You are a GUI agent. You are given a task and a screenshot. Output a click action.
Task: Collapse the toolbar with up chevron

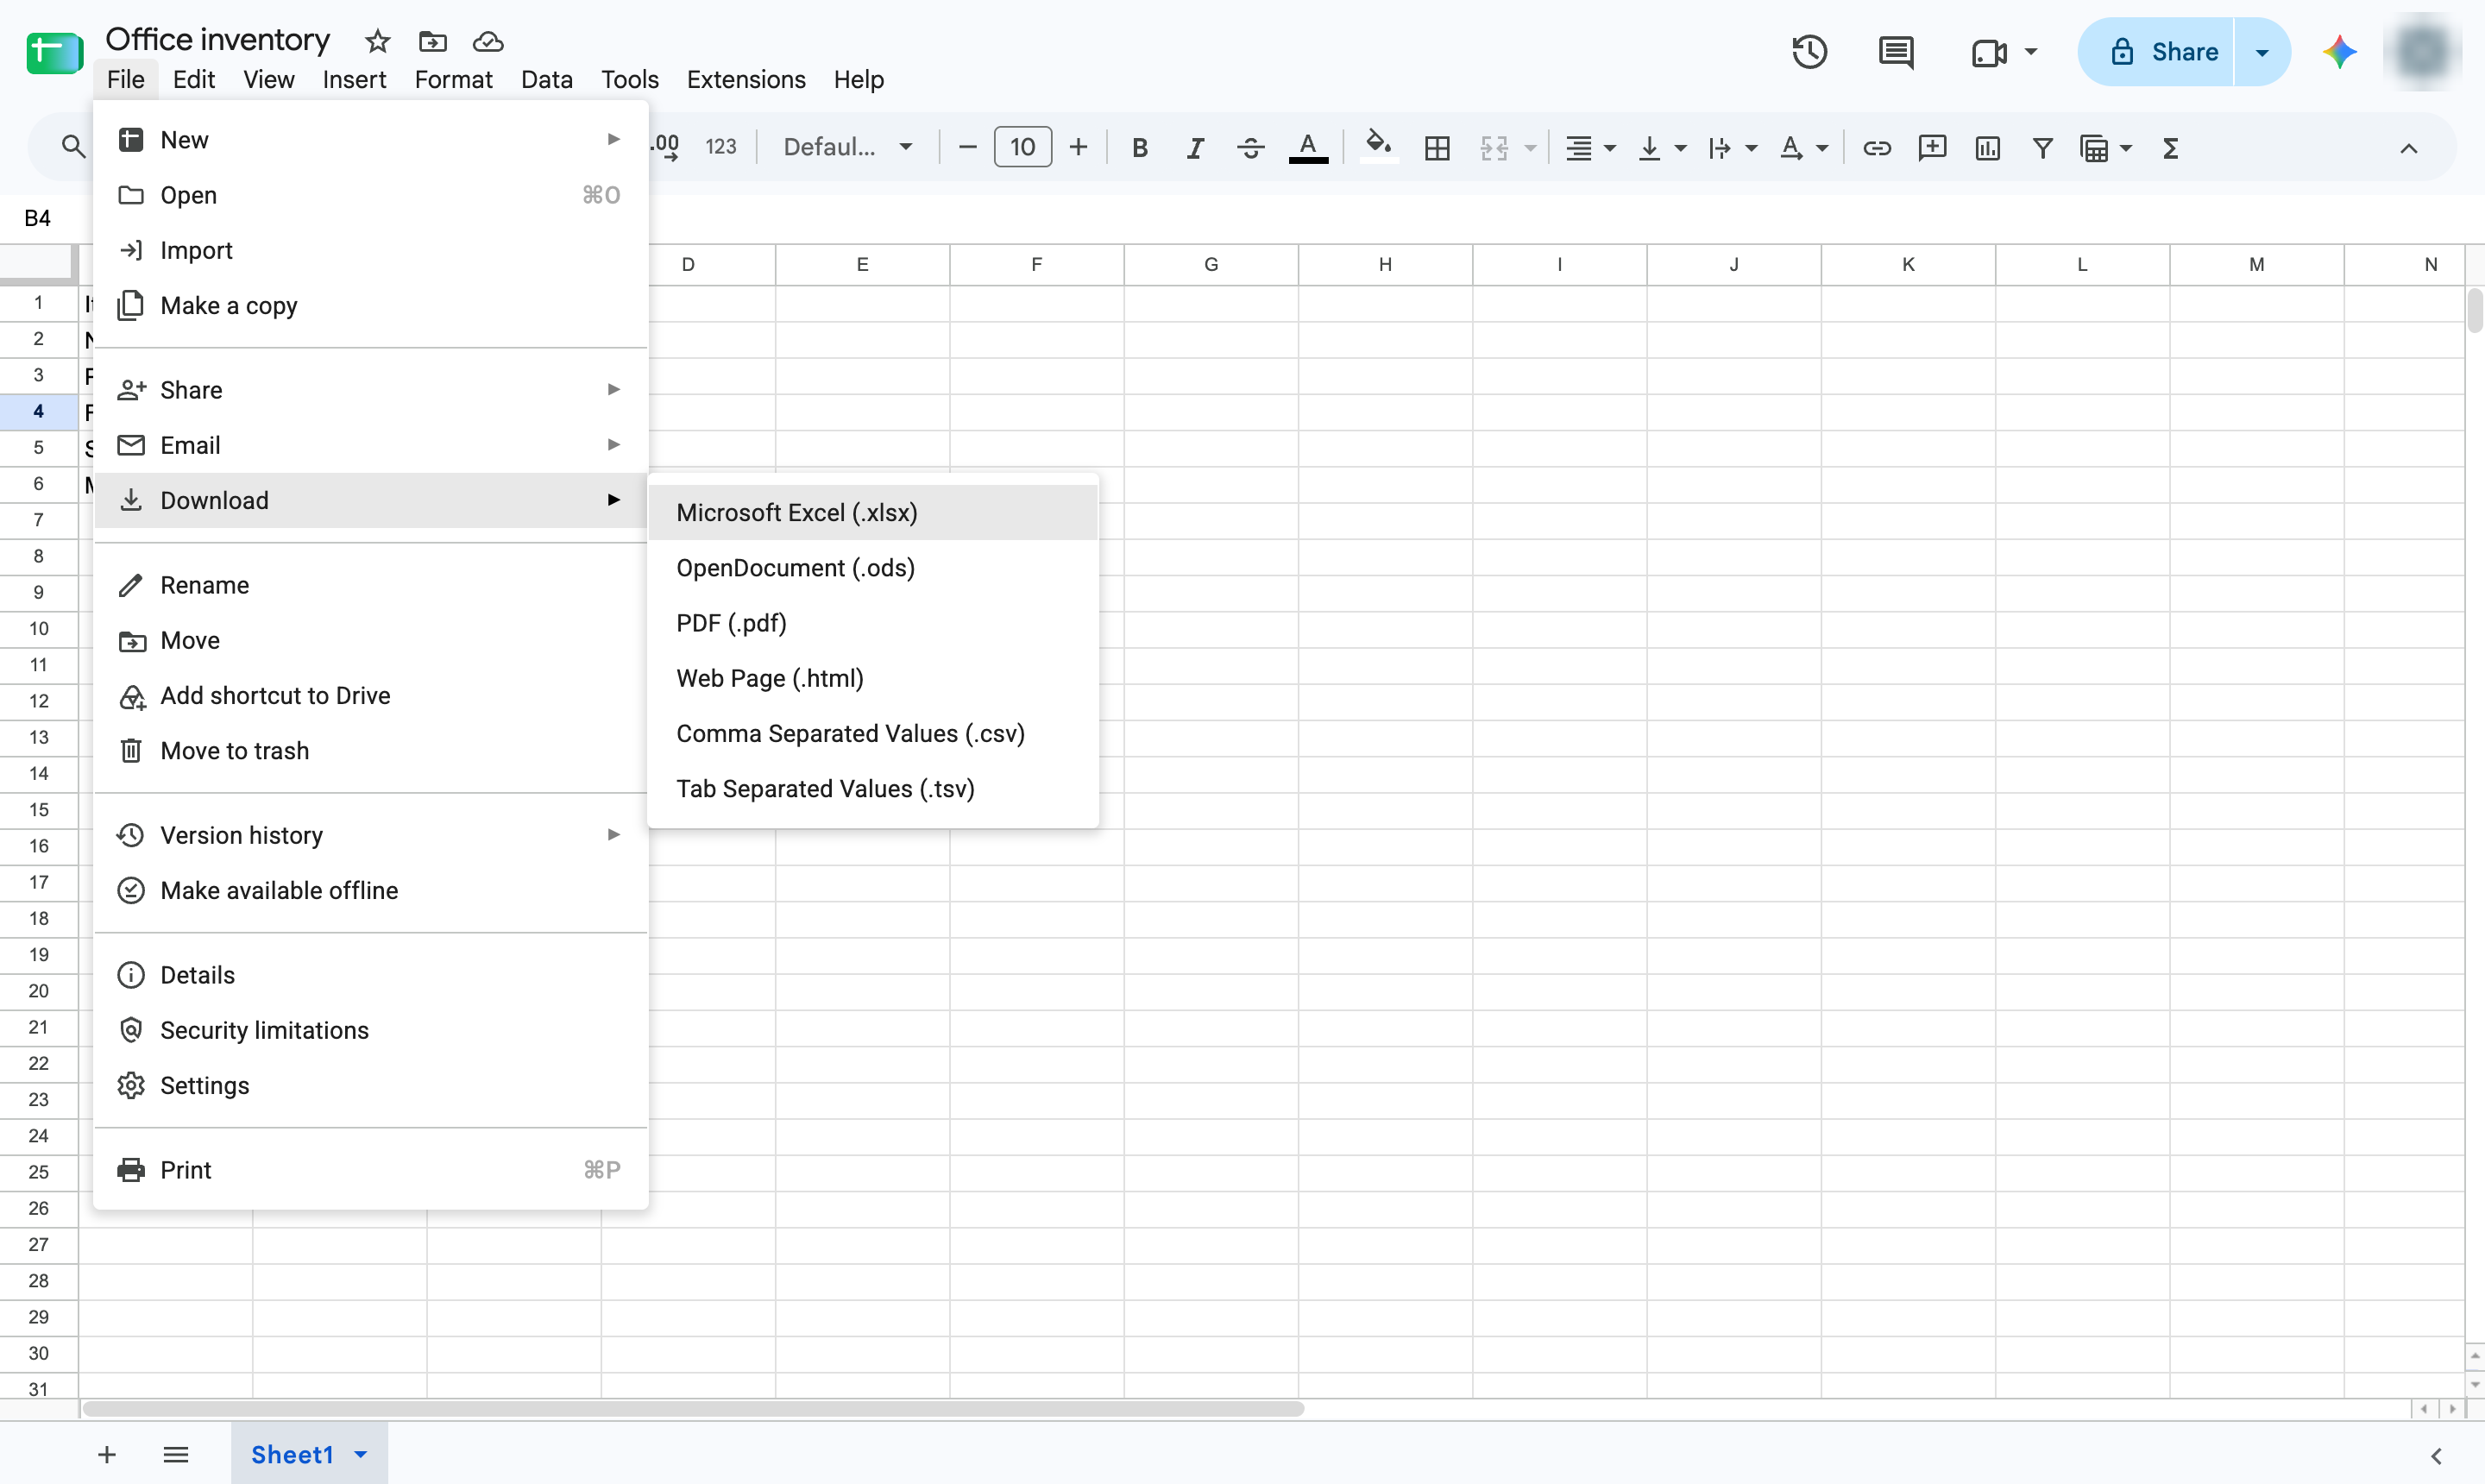click(2408, 148)
